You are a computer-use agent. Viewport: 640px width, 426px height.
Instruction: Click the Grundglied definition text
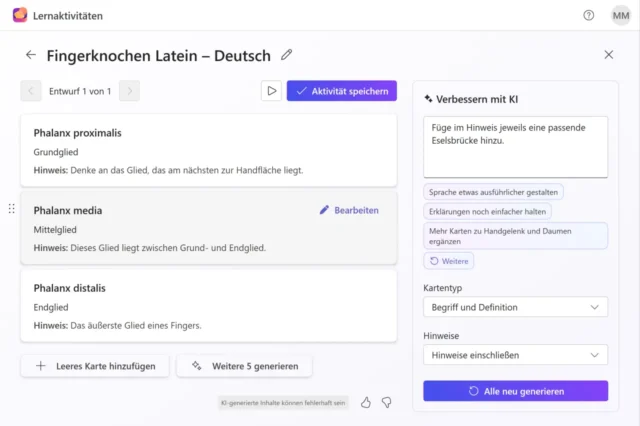[56, 152]
